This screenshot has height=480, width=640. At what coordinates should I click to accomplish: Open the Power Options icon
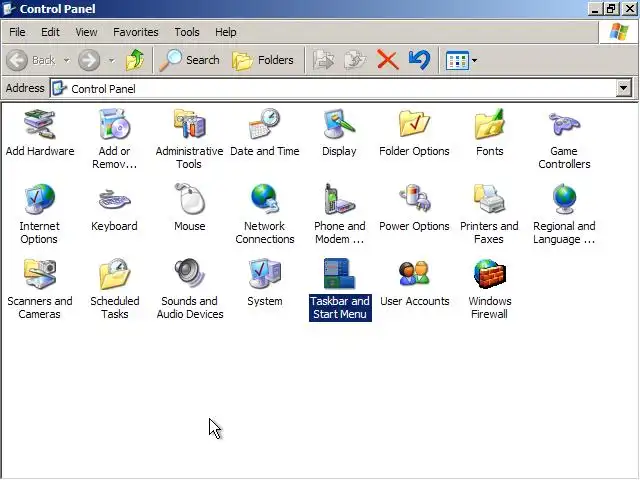tap(414, 199)
